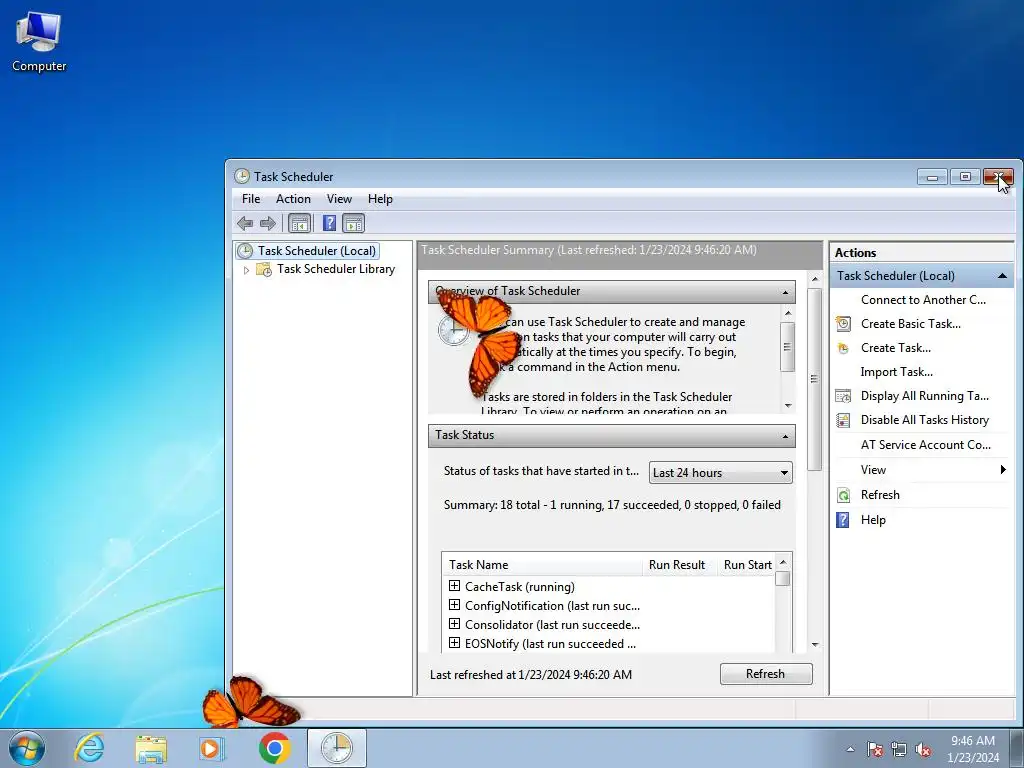Click the taskbar clock showing 9:46 AM
1024x768 pixels.
pos(973,749)
